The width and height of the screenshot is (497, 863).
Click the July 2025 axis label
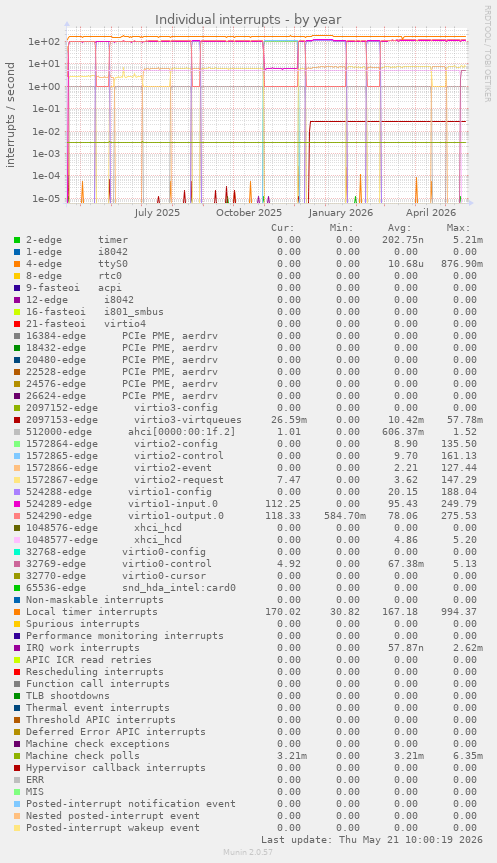[157, 213]
